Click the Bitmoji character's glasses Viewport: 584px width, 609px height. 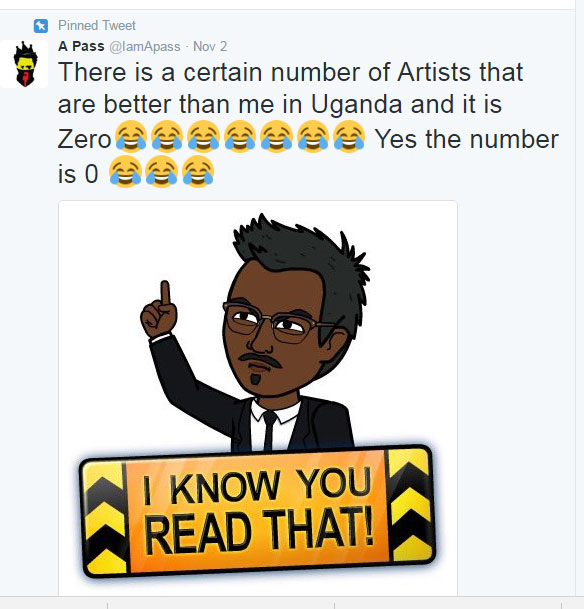(276, 322)
